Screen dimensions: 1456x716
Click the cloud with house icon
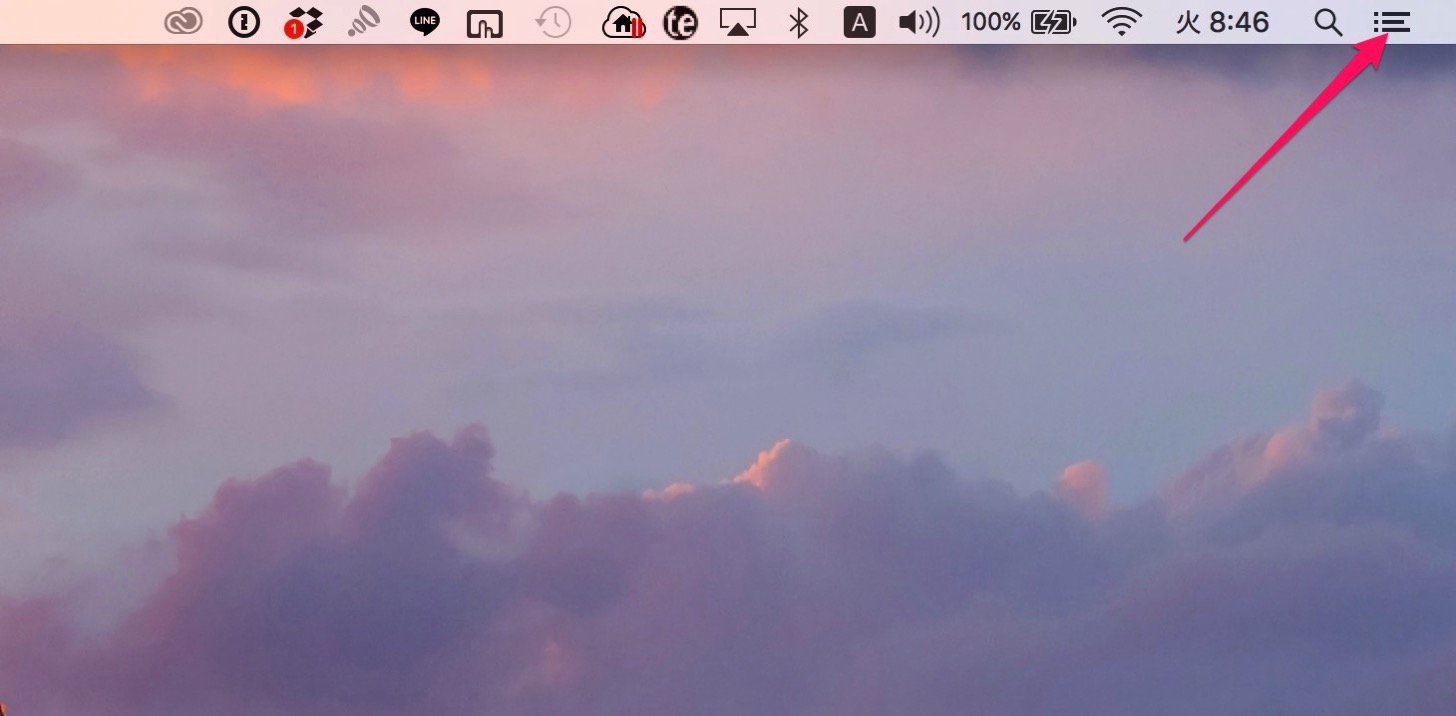point(623,22)
